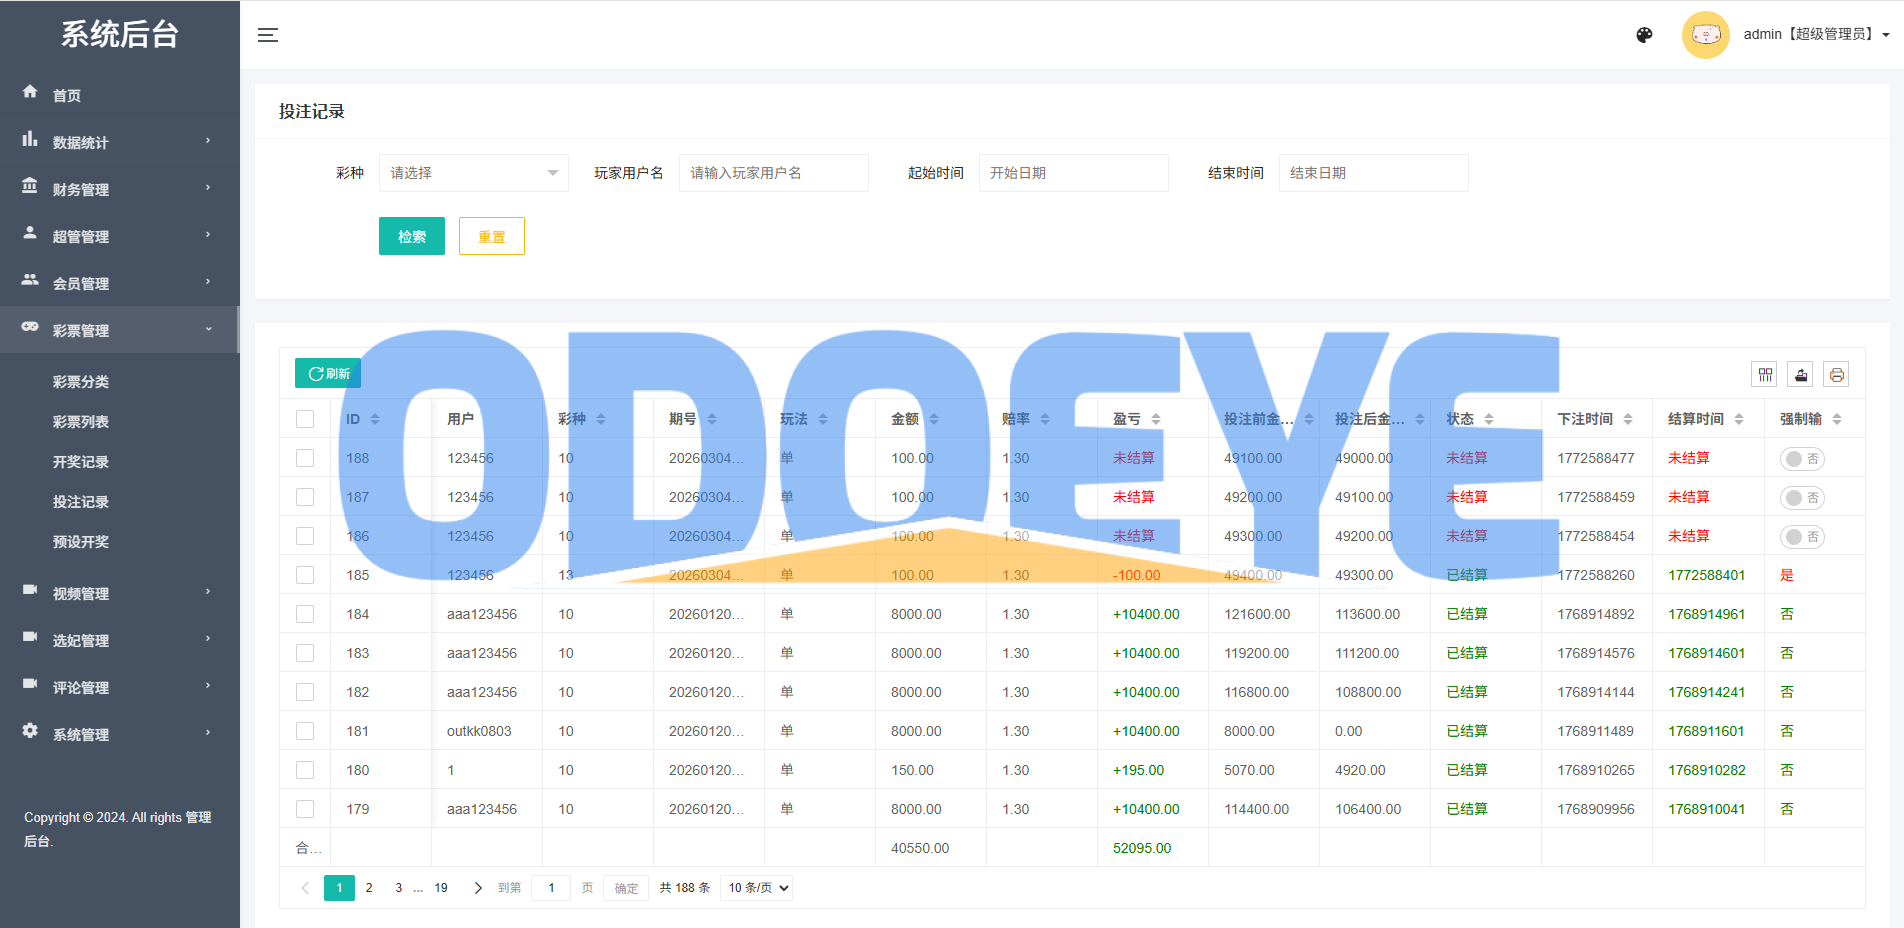Image resolution: width=1904 pixels, height=928 pixels.
Task: Open the 彩种 lottery type dropdown
Action: pos(473,173)
